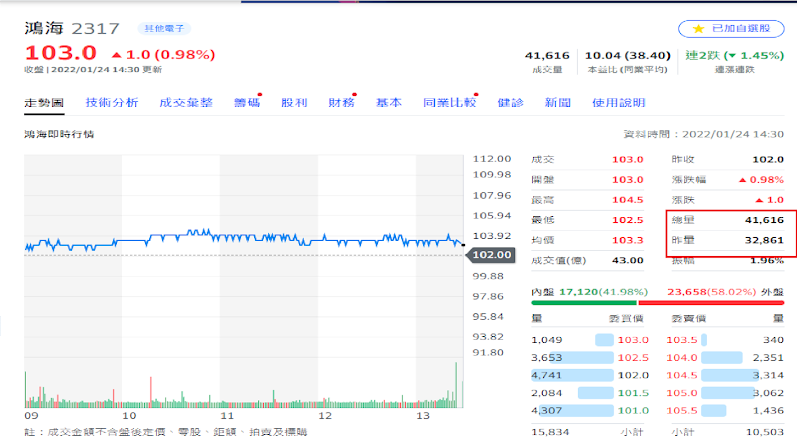Click the 總量 value 41,616 in table
The height and width of the screenshot is (448, 797).
[x=764, y=220]
